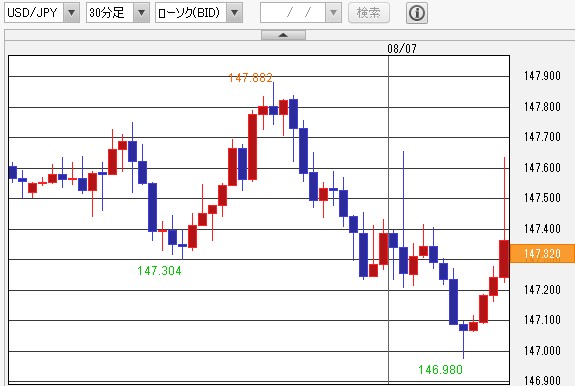Click the 08/07 date marker
The height and width of the screenshot is (386, 575).
402,48
